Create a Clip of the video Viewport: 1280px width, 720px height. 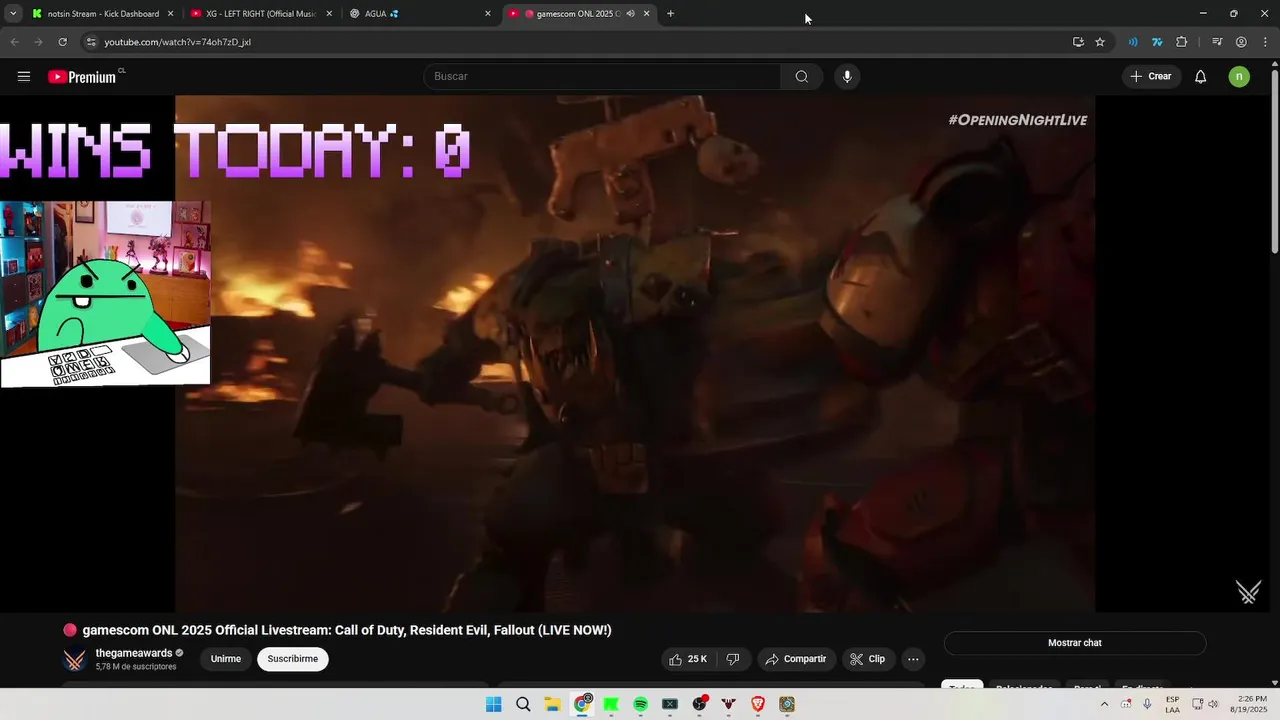pyautogui.click(x=868, y=659)
